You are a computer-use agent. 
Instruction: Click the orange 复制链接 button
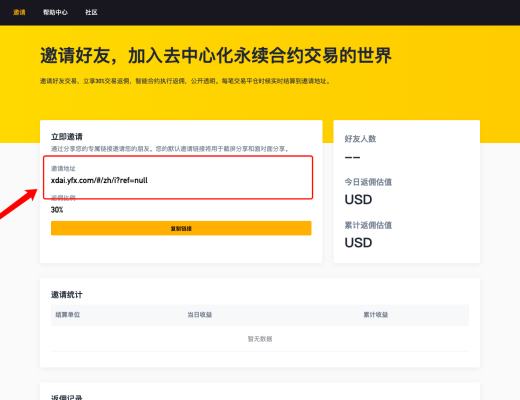181,228
